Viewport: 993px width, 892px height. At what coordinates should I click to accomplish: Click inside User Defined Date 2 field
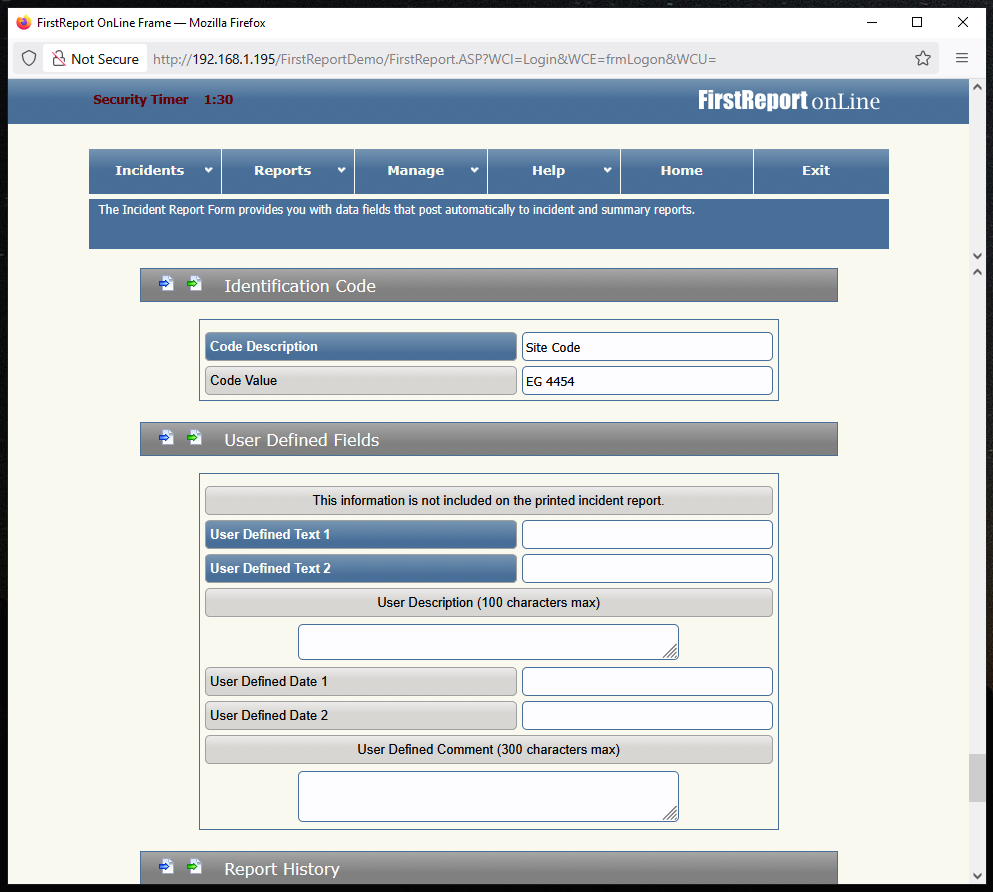coord(647,716)
